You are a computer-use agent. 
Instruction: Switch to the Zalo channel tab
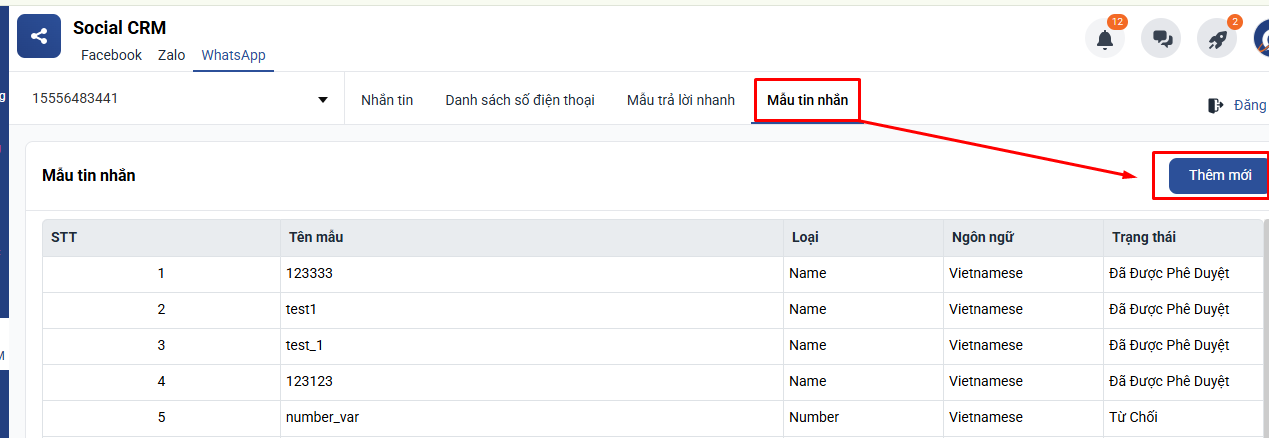pyautogui.click(x=171, y=55)
